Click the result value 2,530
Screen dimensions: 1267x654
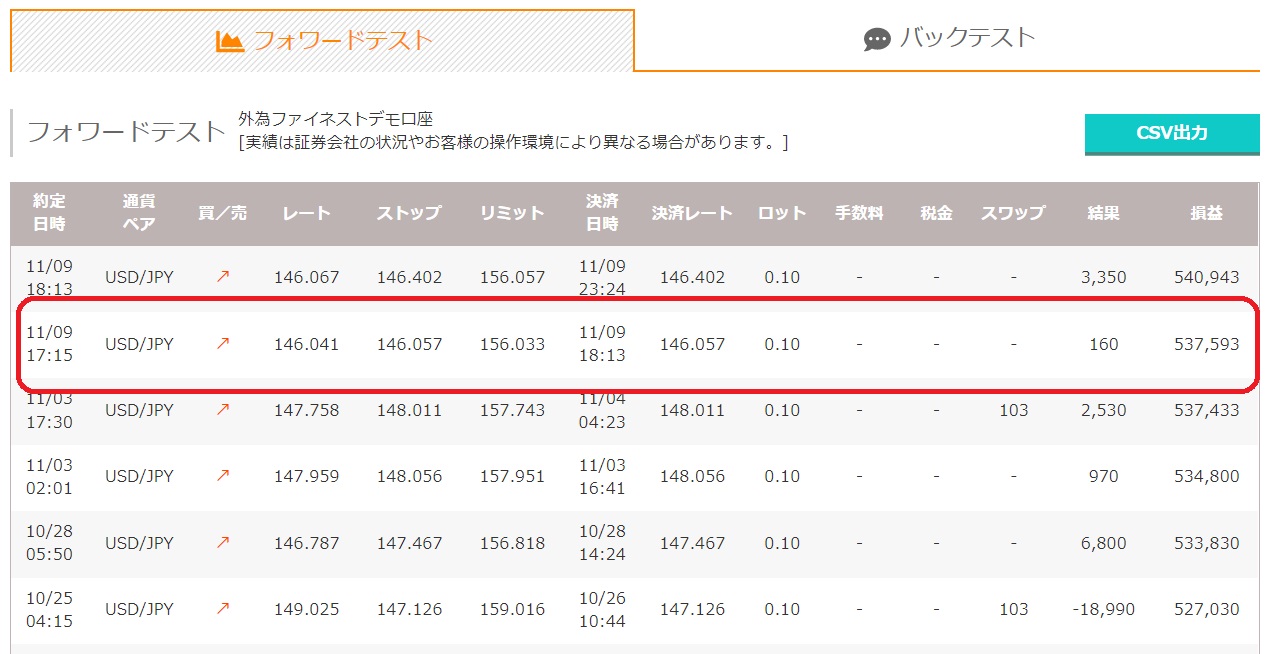(x=1103, y=410)
